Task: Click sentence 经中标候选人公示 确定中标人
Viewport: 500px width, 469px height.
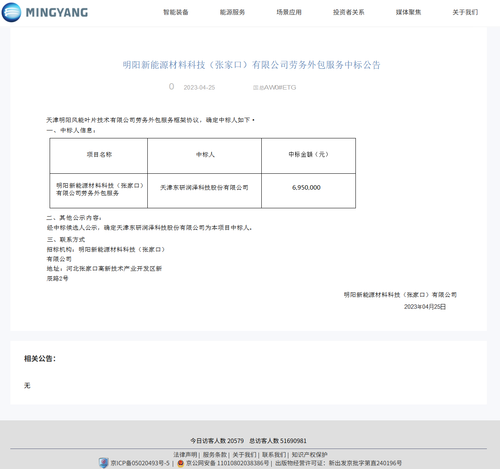Action: 149,228
